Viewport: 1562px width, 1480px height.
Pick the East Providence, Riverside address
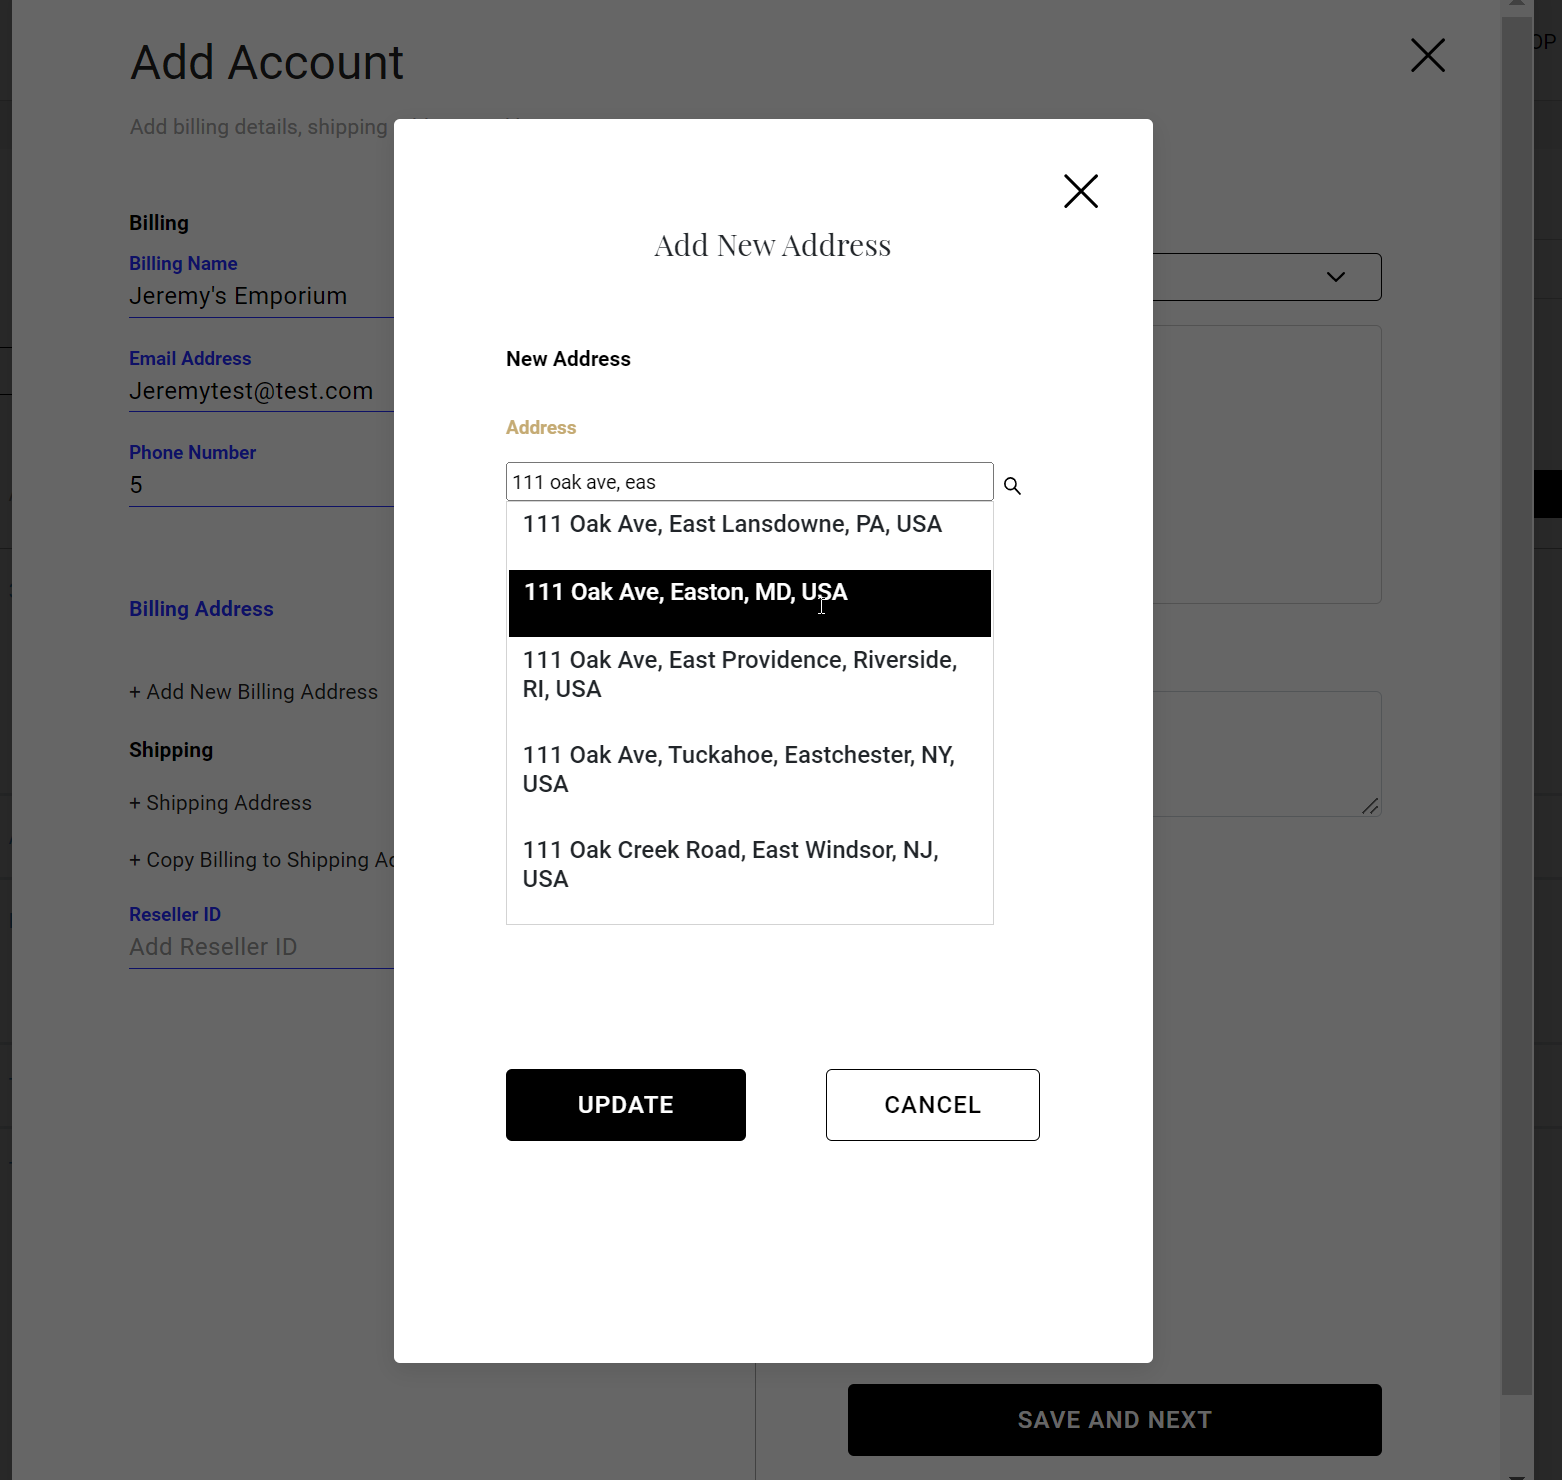(x=740, y=675)
